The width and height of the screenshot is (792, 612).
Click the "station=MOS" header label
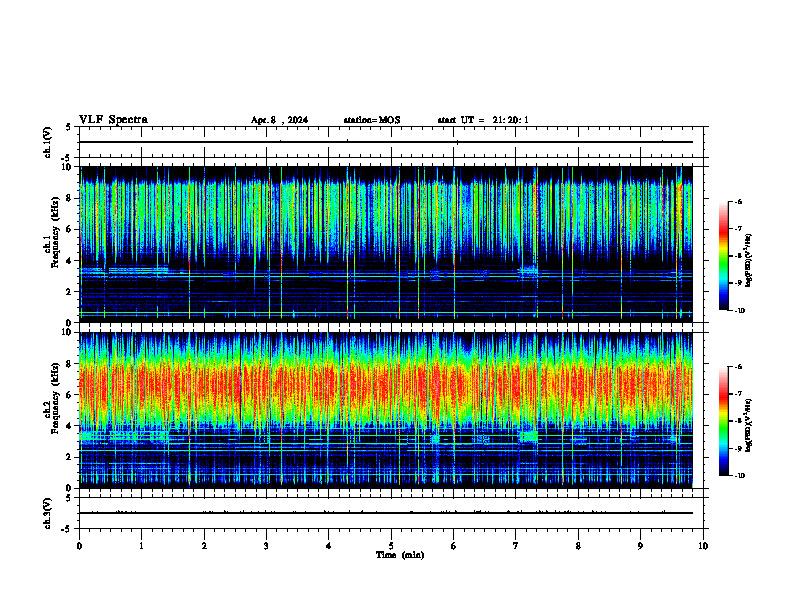pos(372,120)
